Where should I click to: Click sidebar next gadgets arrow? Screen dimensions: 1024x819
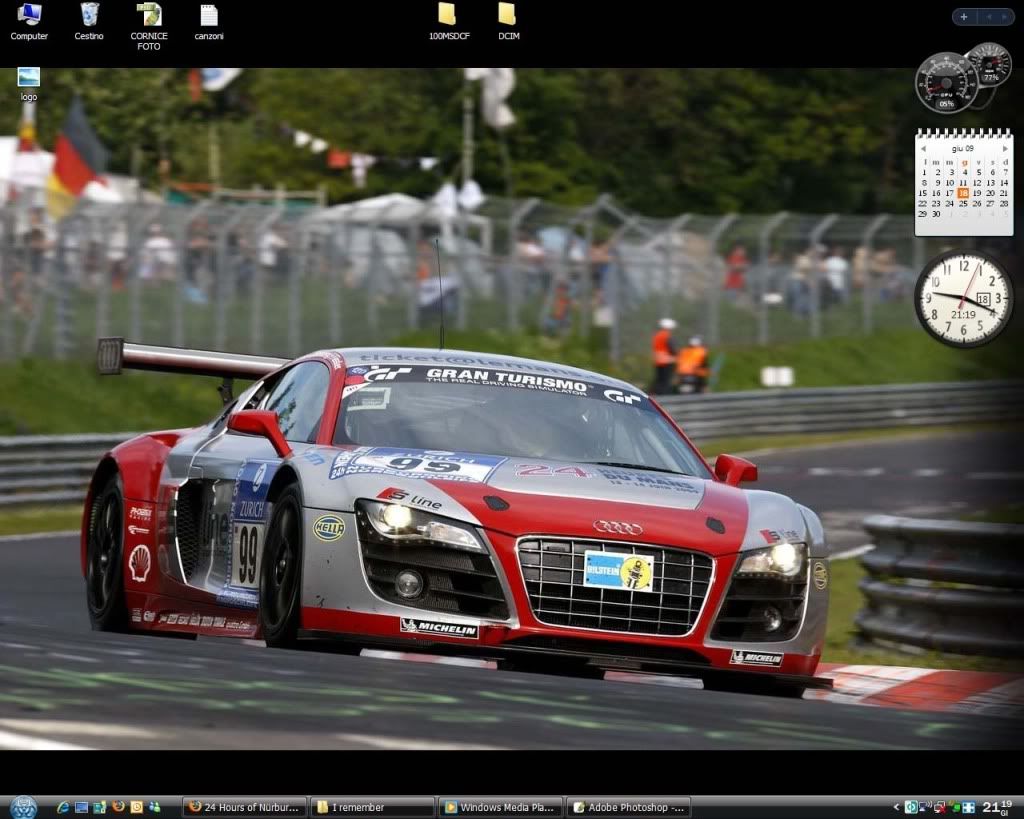pyautogui.click(x=1004, y=17)
